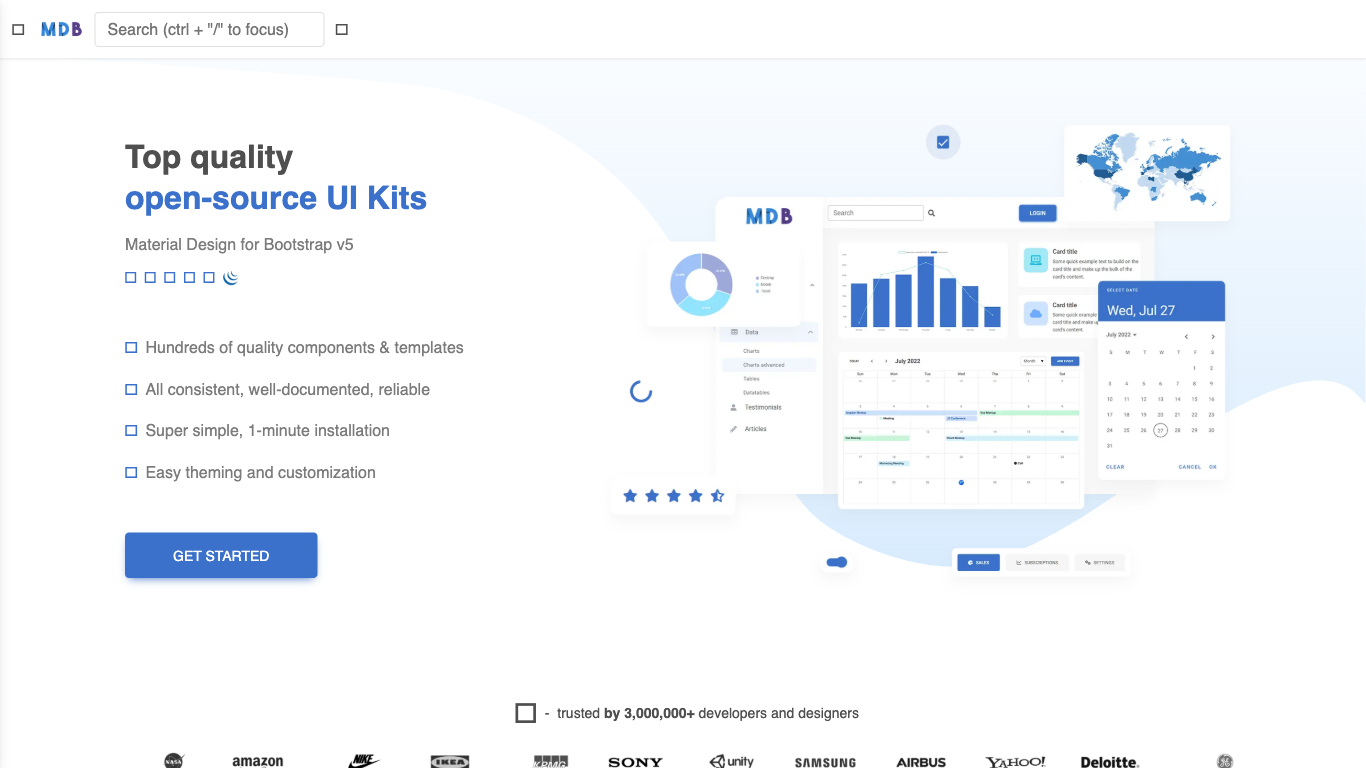Click the 'open-source UI Kits' heading text
The height and width of the screenshot is (768, 1366).
click(276, 198)
